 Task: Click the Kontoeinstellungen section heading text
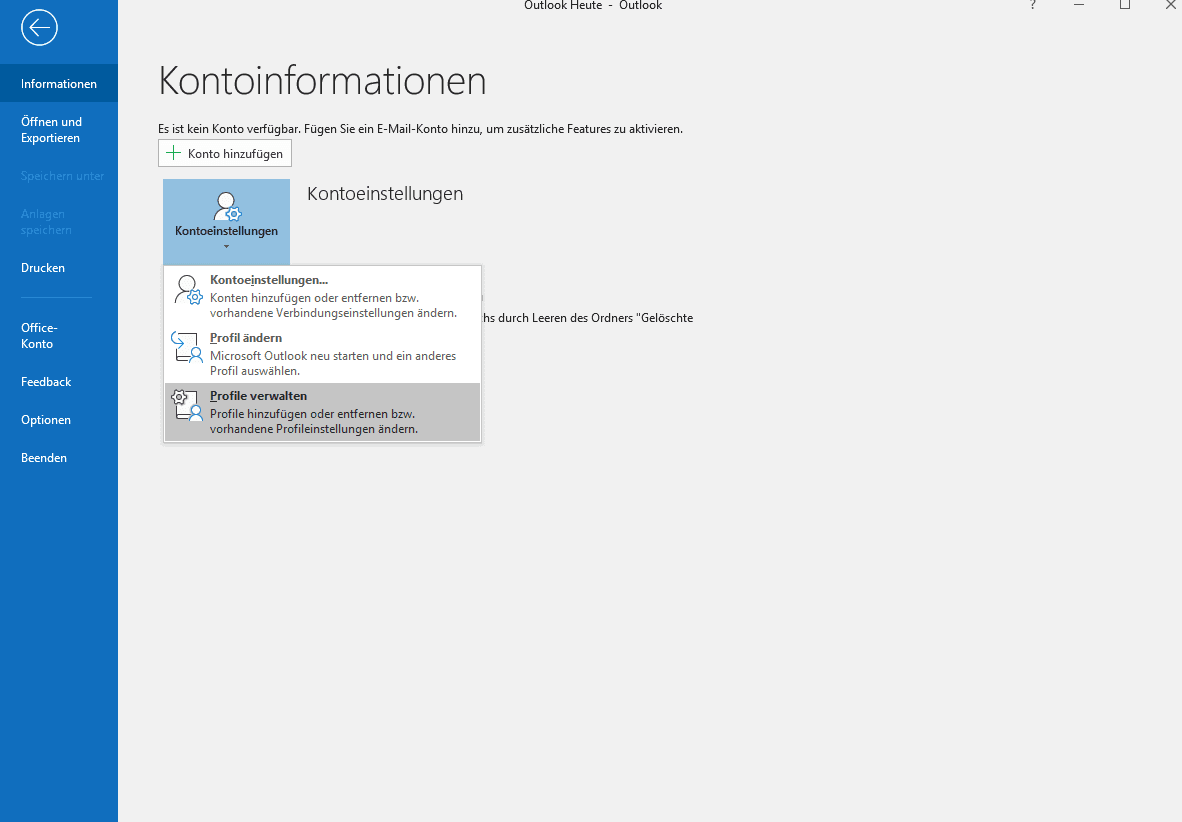385,194
